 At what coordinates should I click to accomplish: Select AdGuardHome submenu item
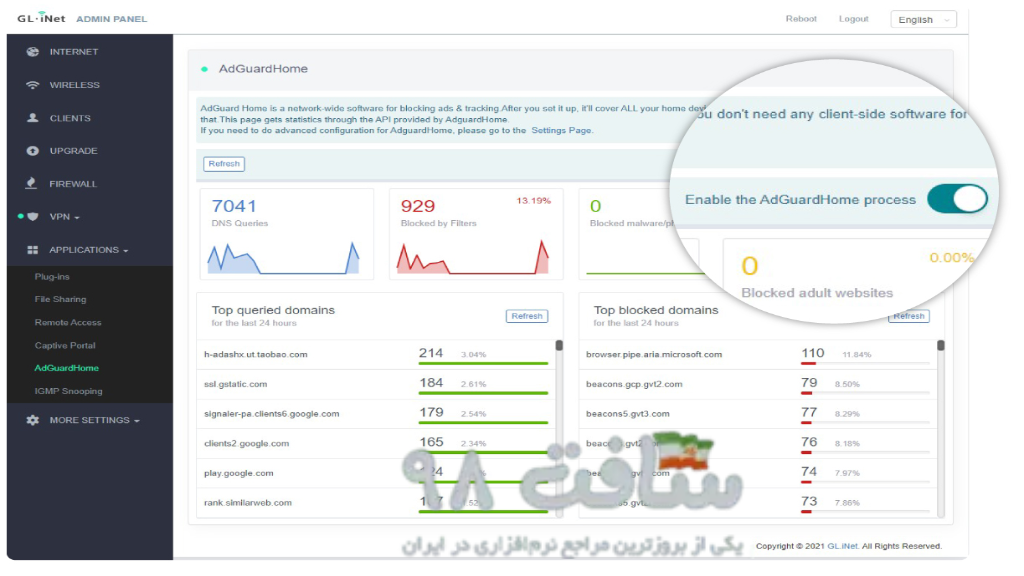tap(67, 368)
